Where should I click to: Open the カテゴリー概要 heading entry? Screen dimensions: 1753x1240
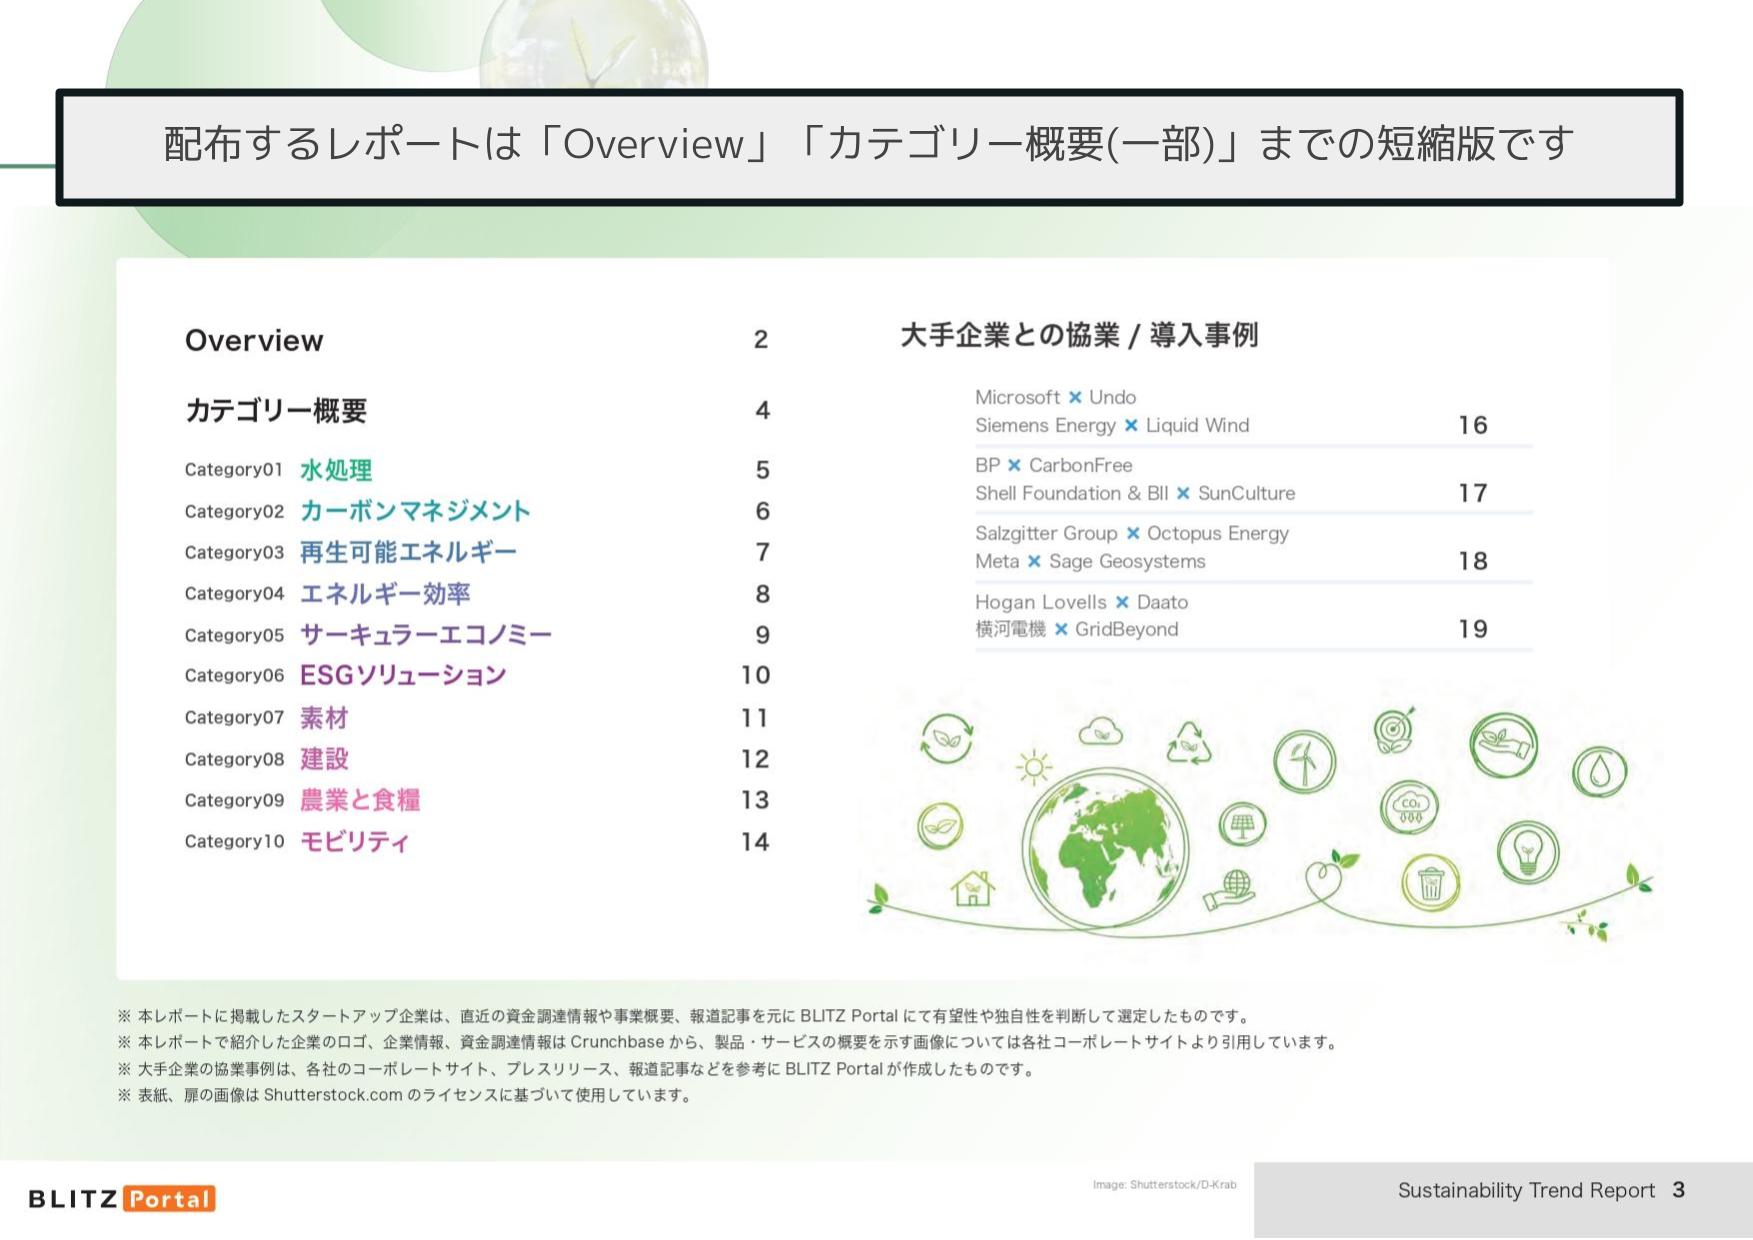click(276, 411)
